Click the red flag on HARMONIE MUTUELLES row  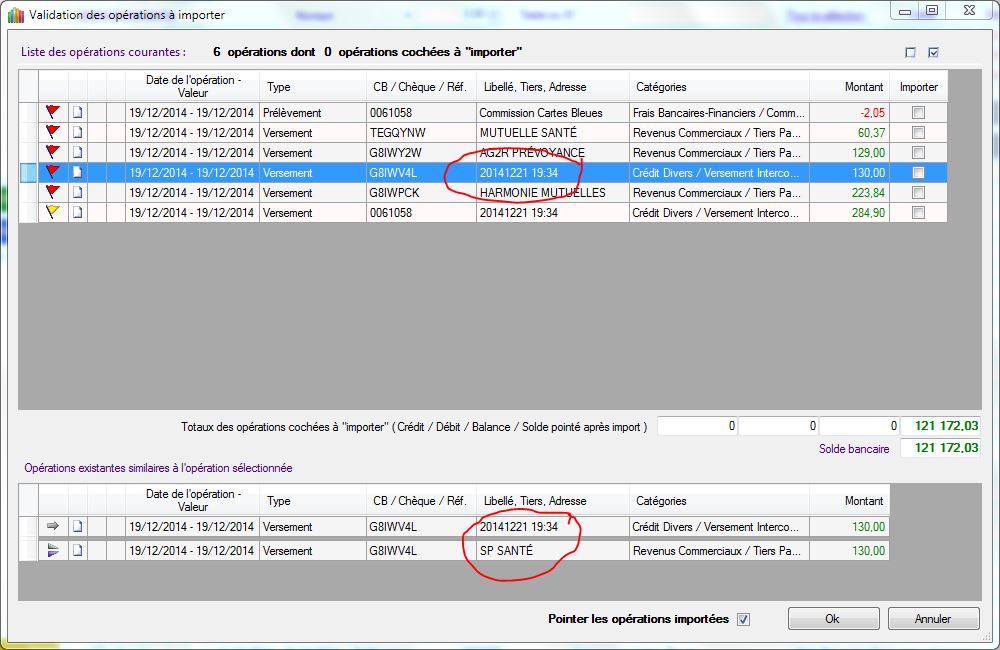(x=54, y=193)
